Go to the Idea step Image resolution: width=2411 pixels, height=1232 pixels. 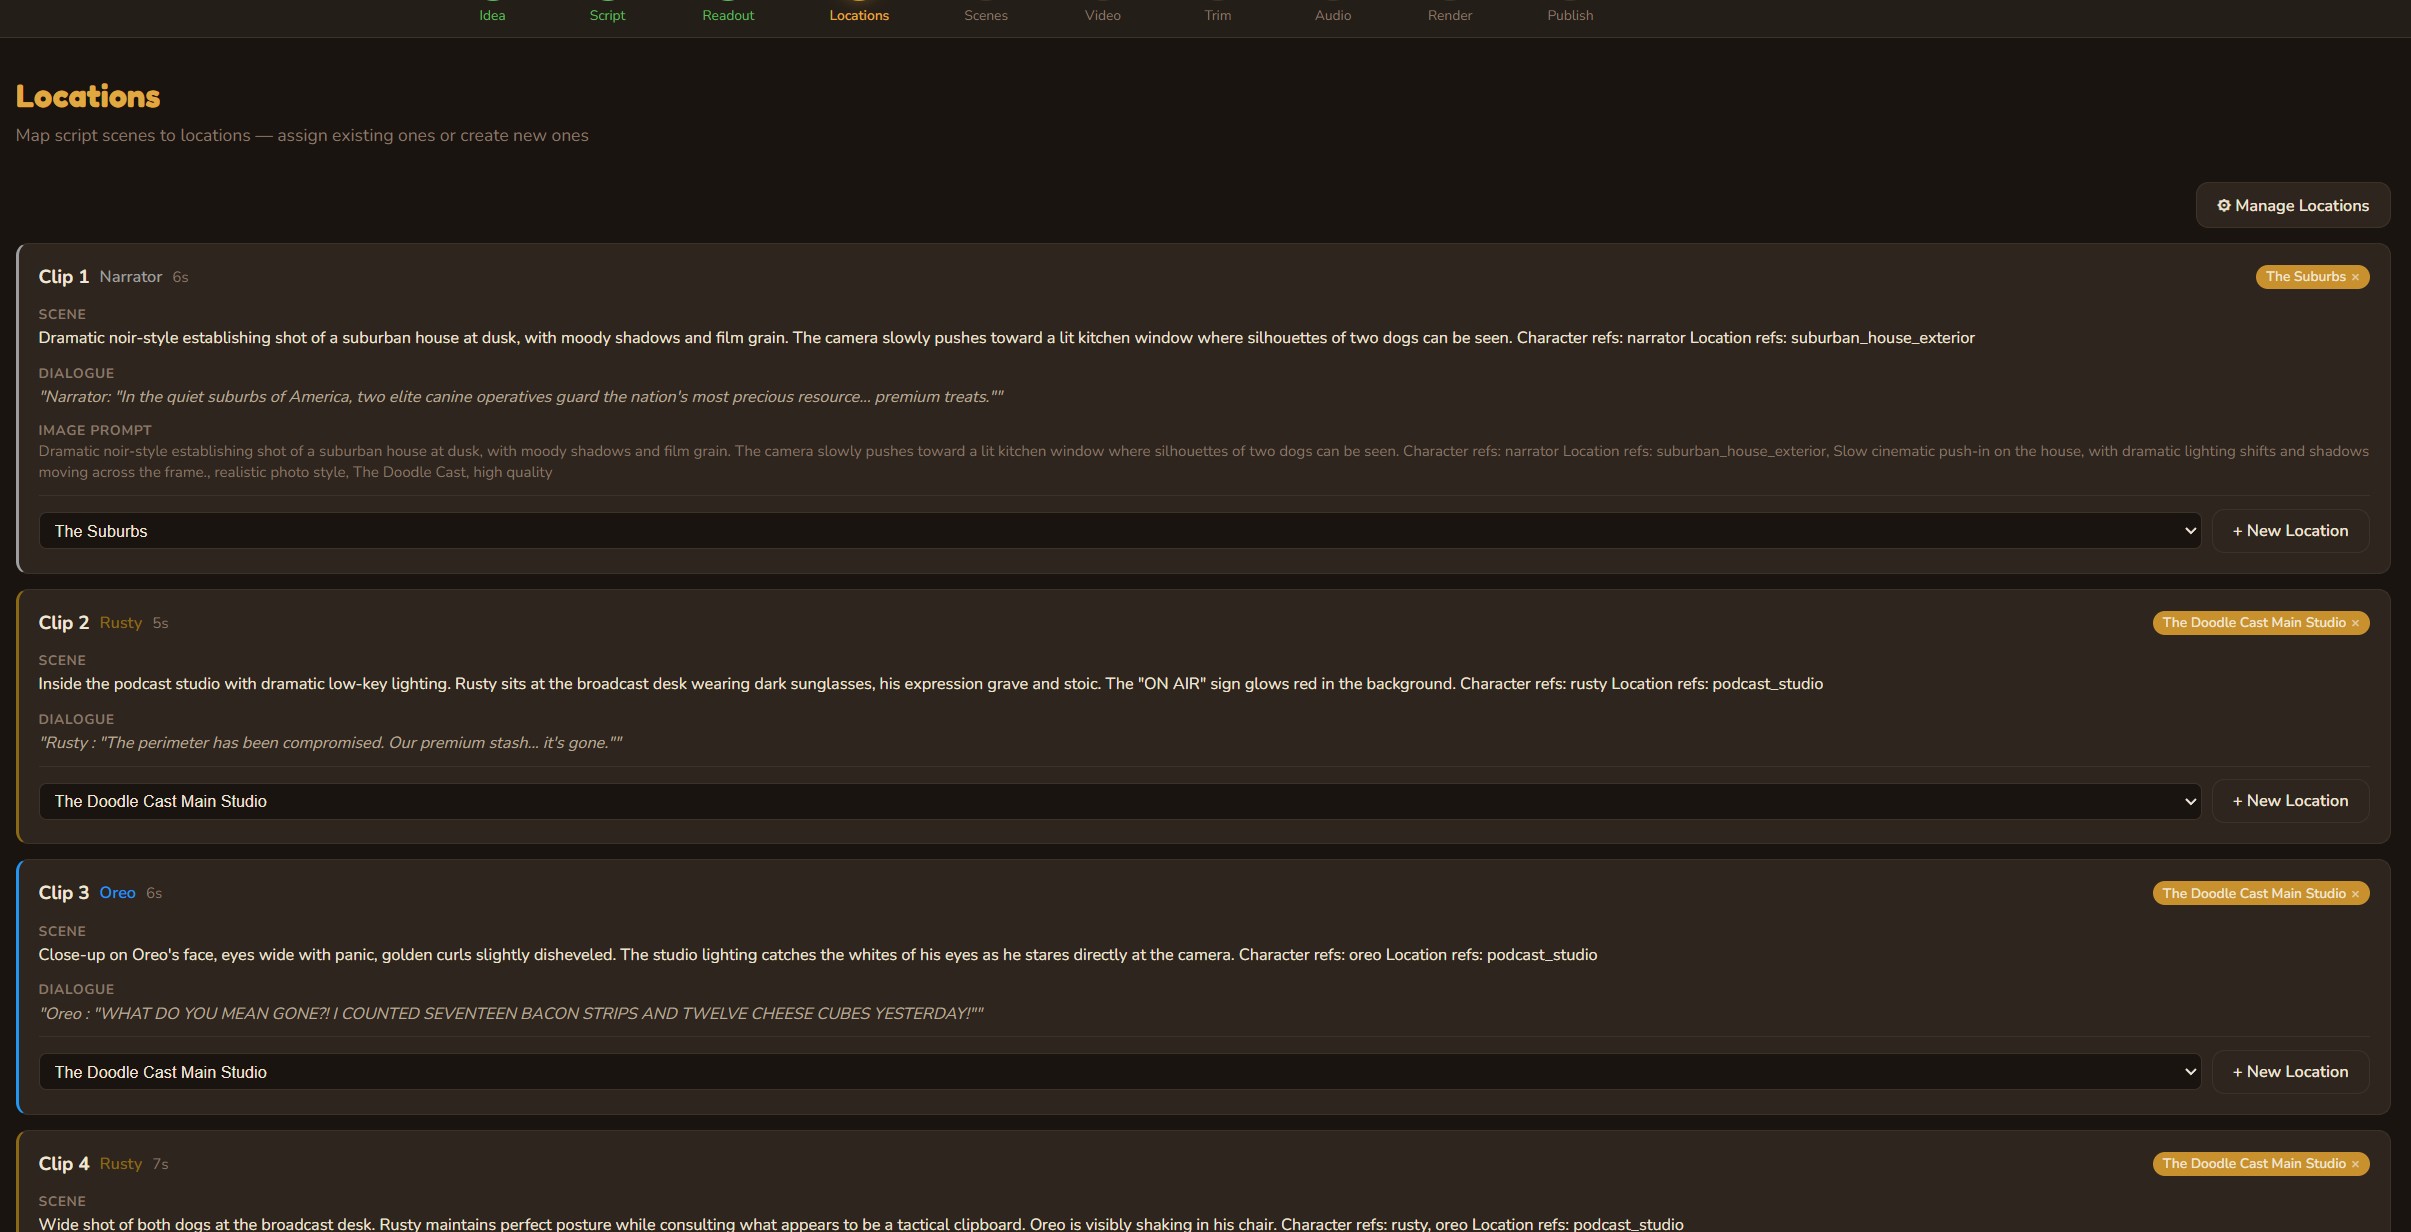click(x=492, y=15)
